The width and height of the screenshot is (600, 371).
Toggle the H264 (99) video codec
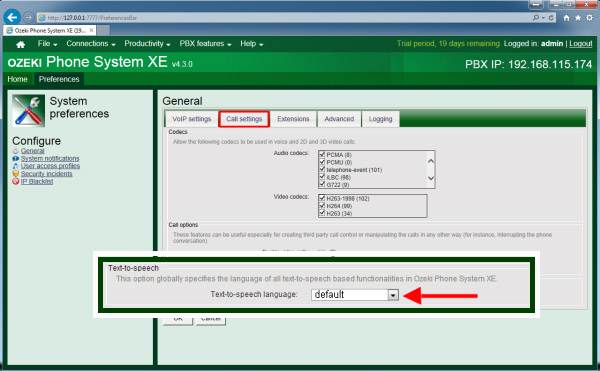(x=322, y=205)
